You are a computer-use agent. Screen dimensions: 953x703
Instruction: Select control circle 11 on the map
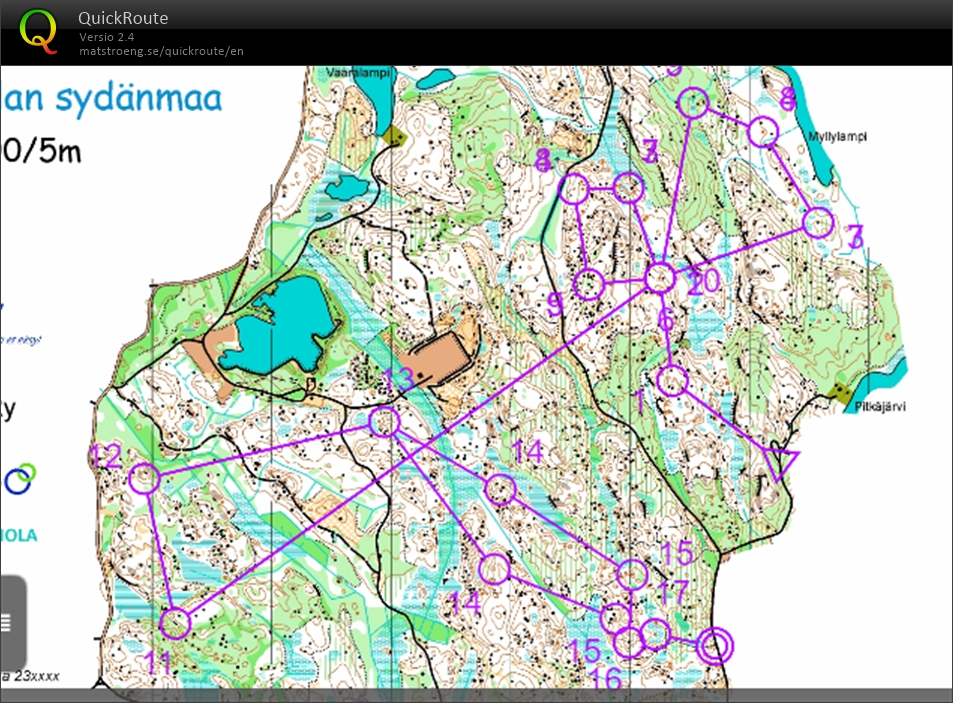coord(175,624)
